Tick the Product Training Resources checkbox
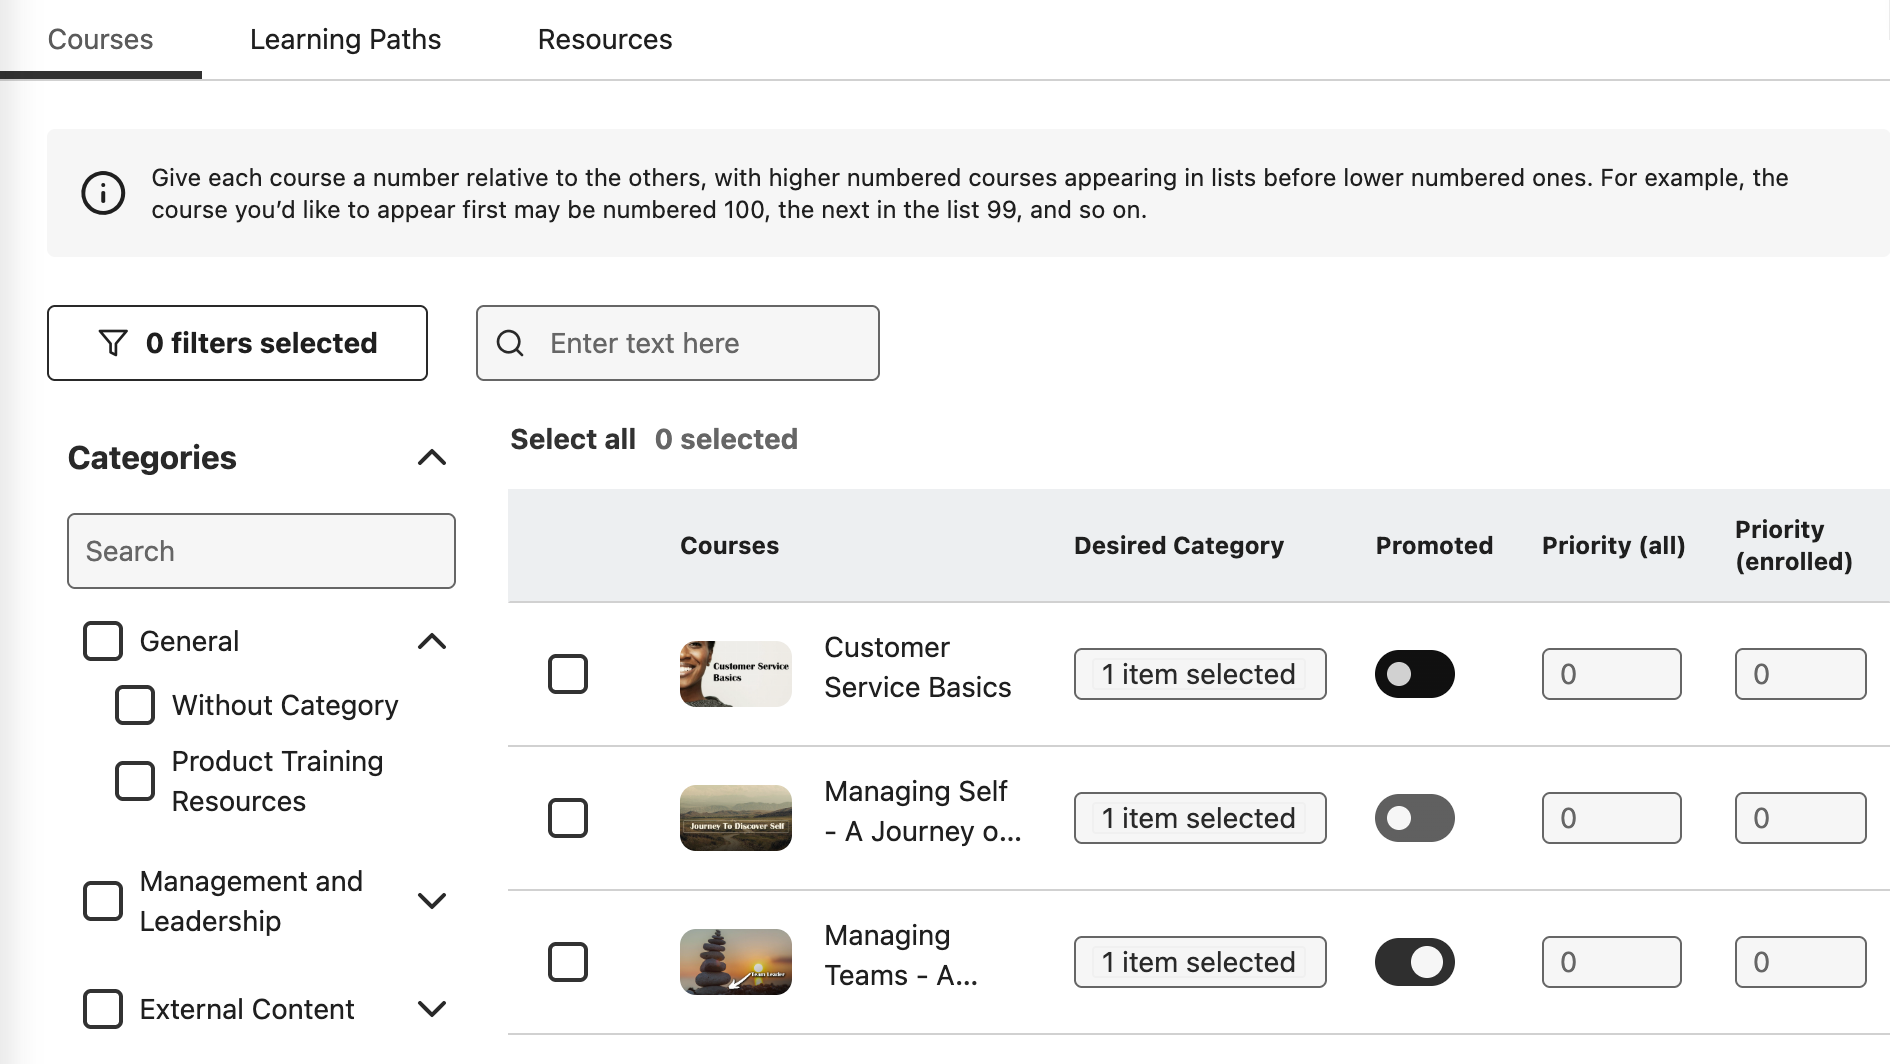The width and height of the screenshot is (1890, 1064). [135, 781]
